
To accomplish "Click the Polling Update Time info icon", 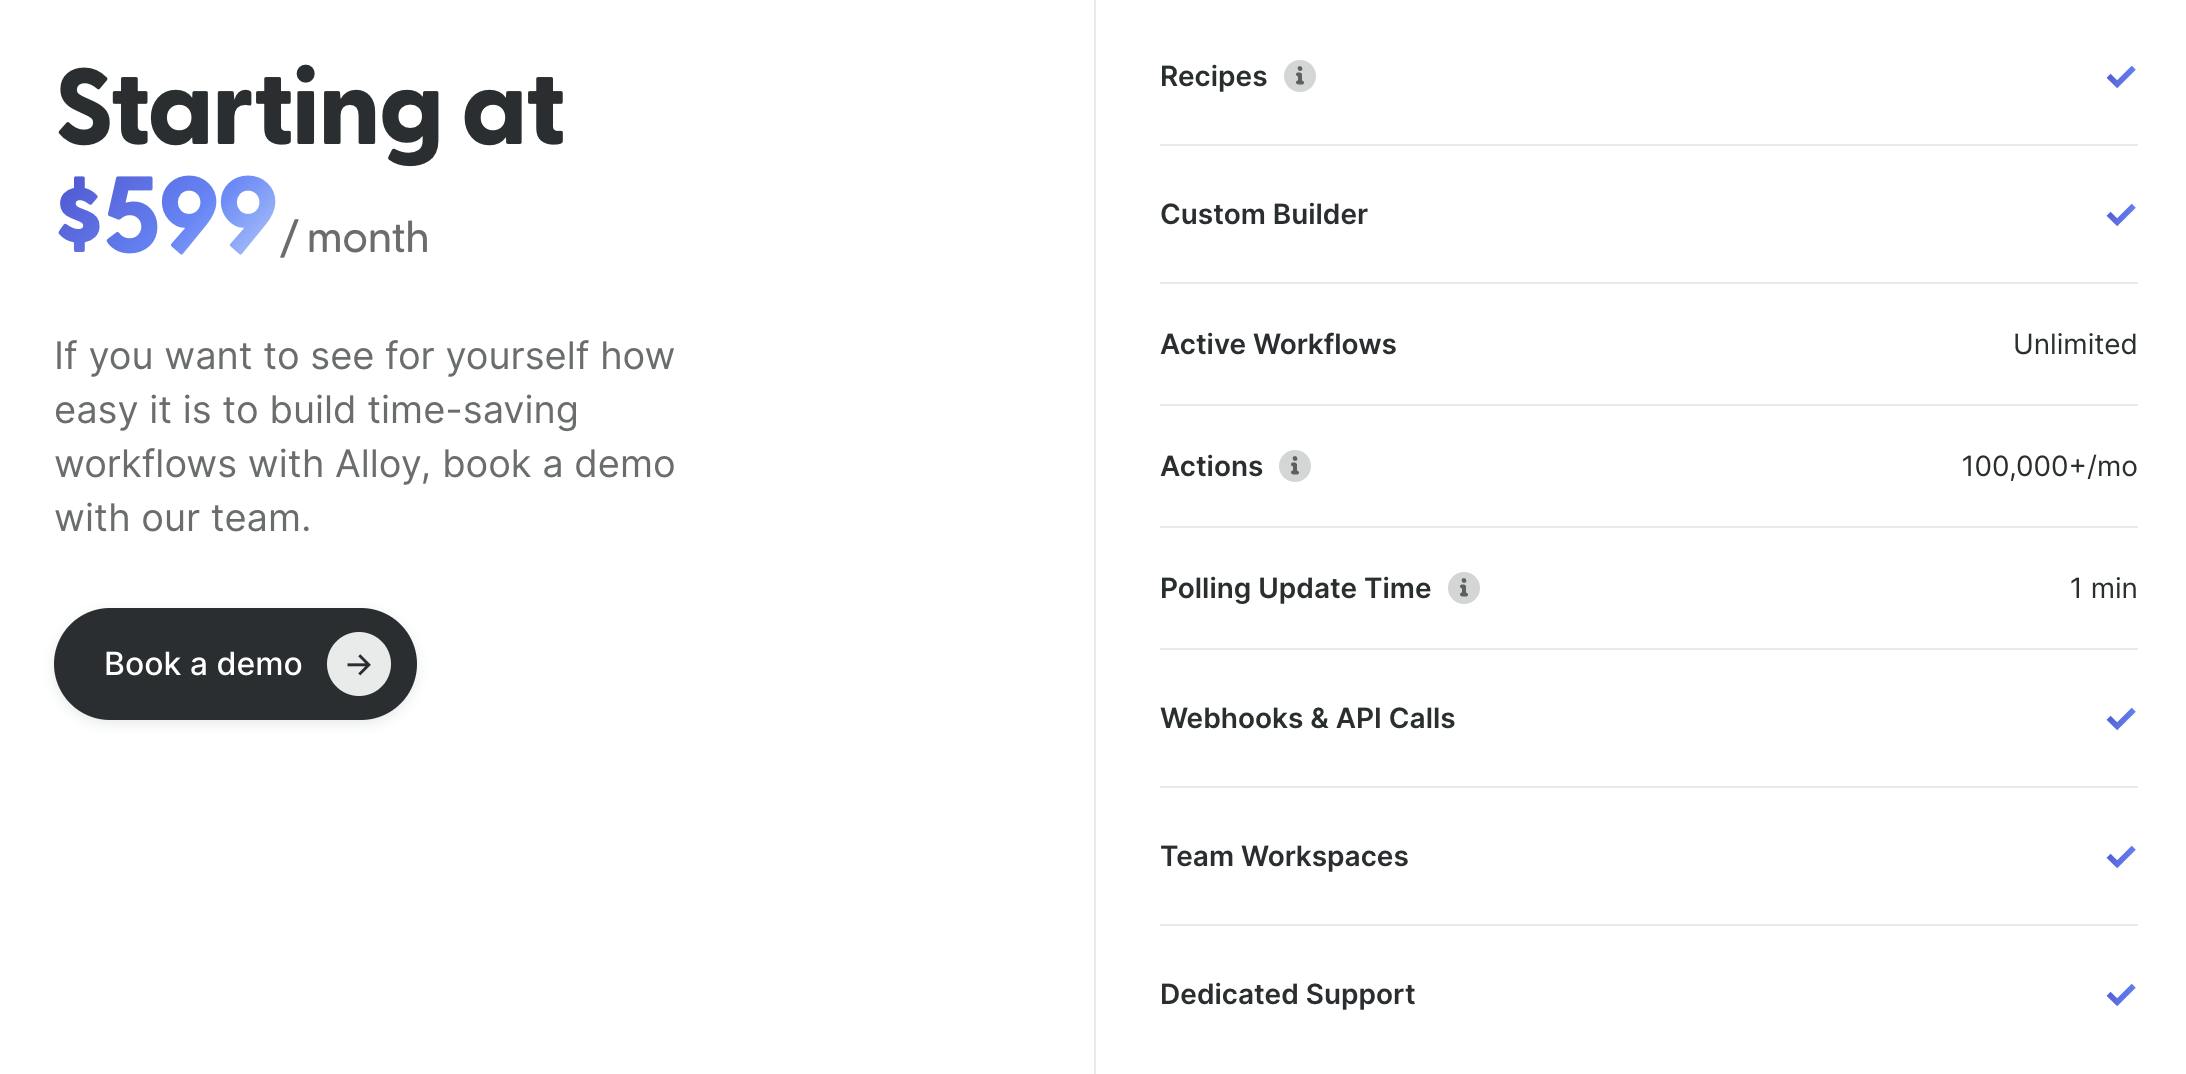I will [1463, 588].
